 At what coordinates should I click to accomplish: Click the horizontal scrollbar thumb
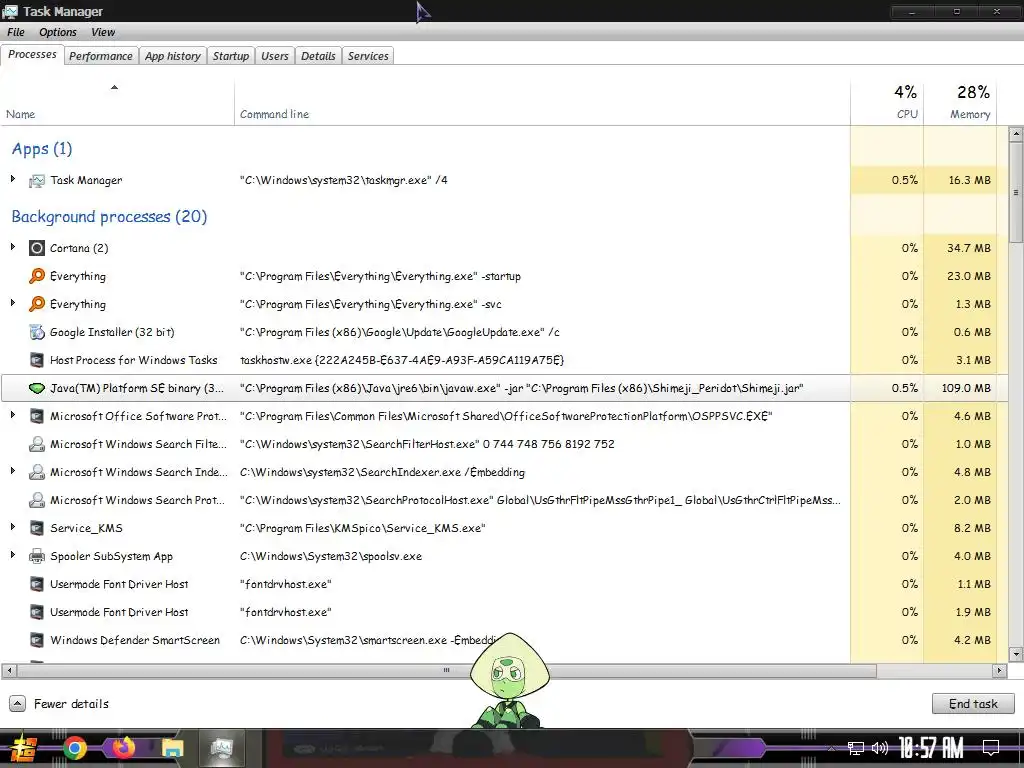[447, 671]
